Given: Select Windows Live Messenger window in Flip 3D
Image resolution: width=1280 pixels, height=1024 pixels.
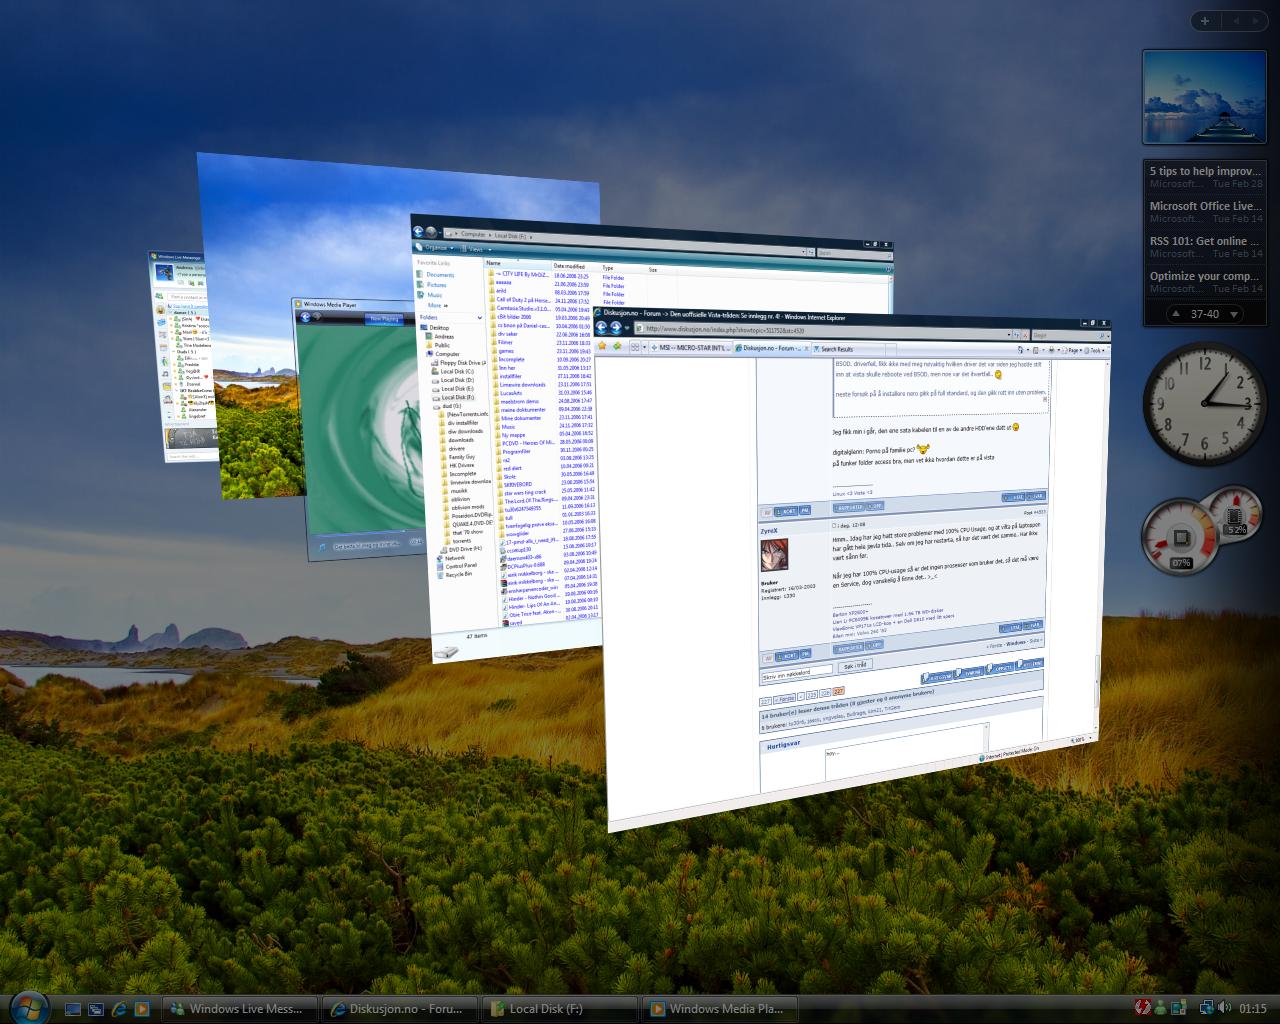Looking at the screenshot, I should [x=183, y=357].
